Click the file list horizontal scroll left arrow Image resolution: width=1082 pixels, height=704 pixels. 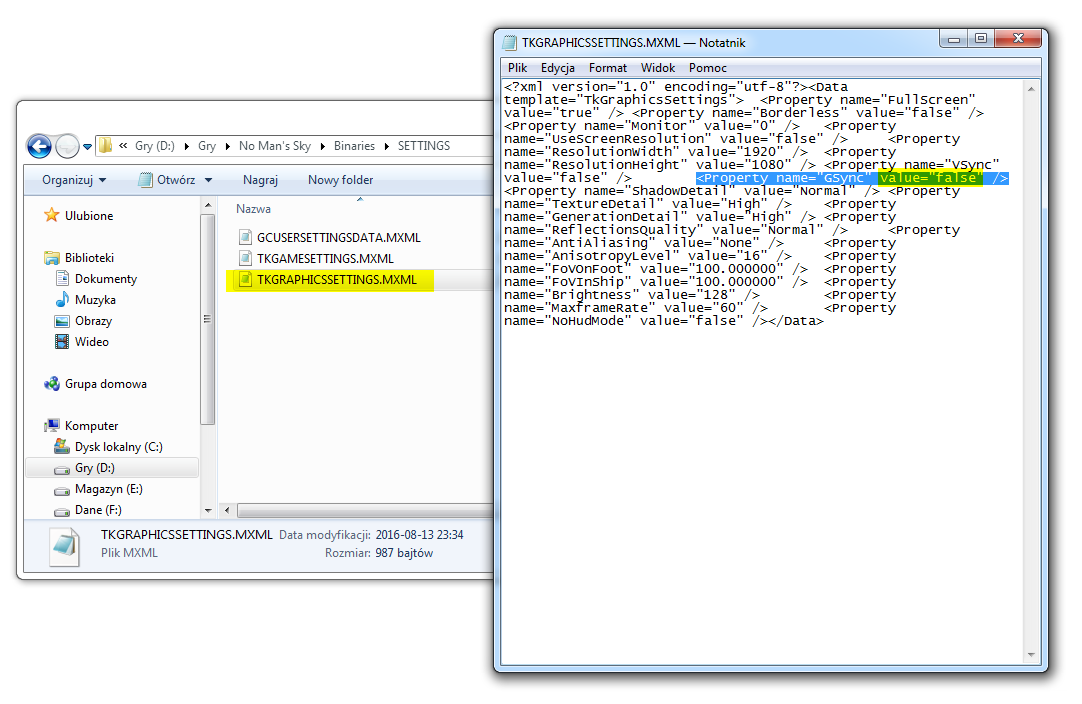point(227,511)
